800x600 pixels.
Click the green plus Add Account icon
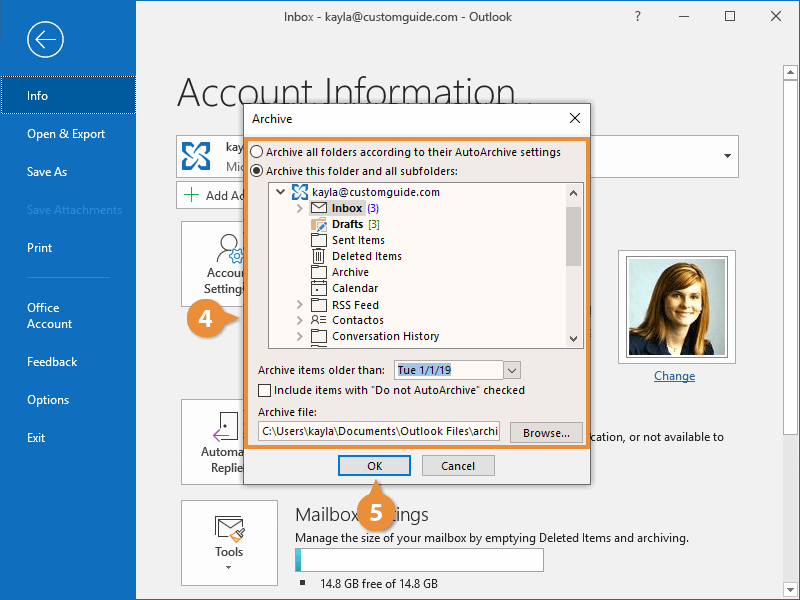tap(191, 195)
